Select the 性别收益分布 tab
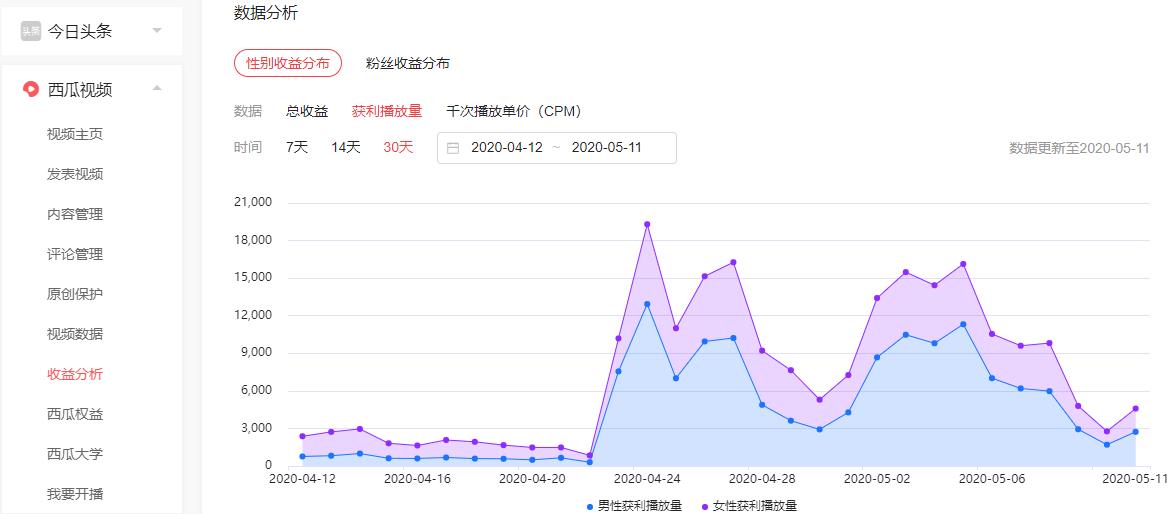The height and width of the screenshot is (514, 1176). point(288,63)
